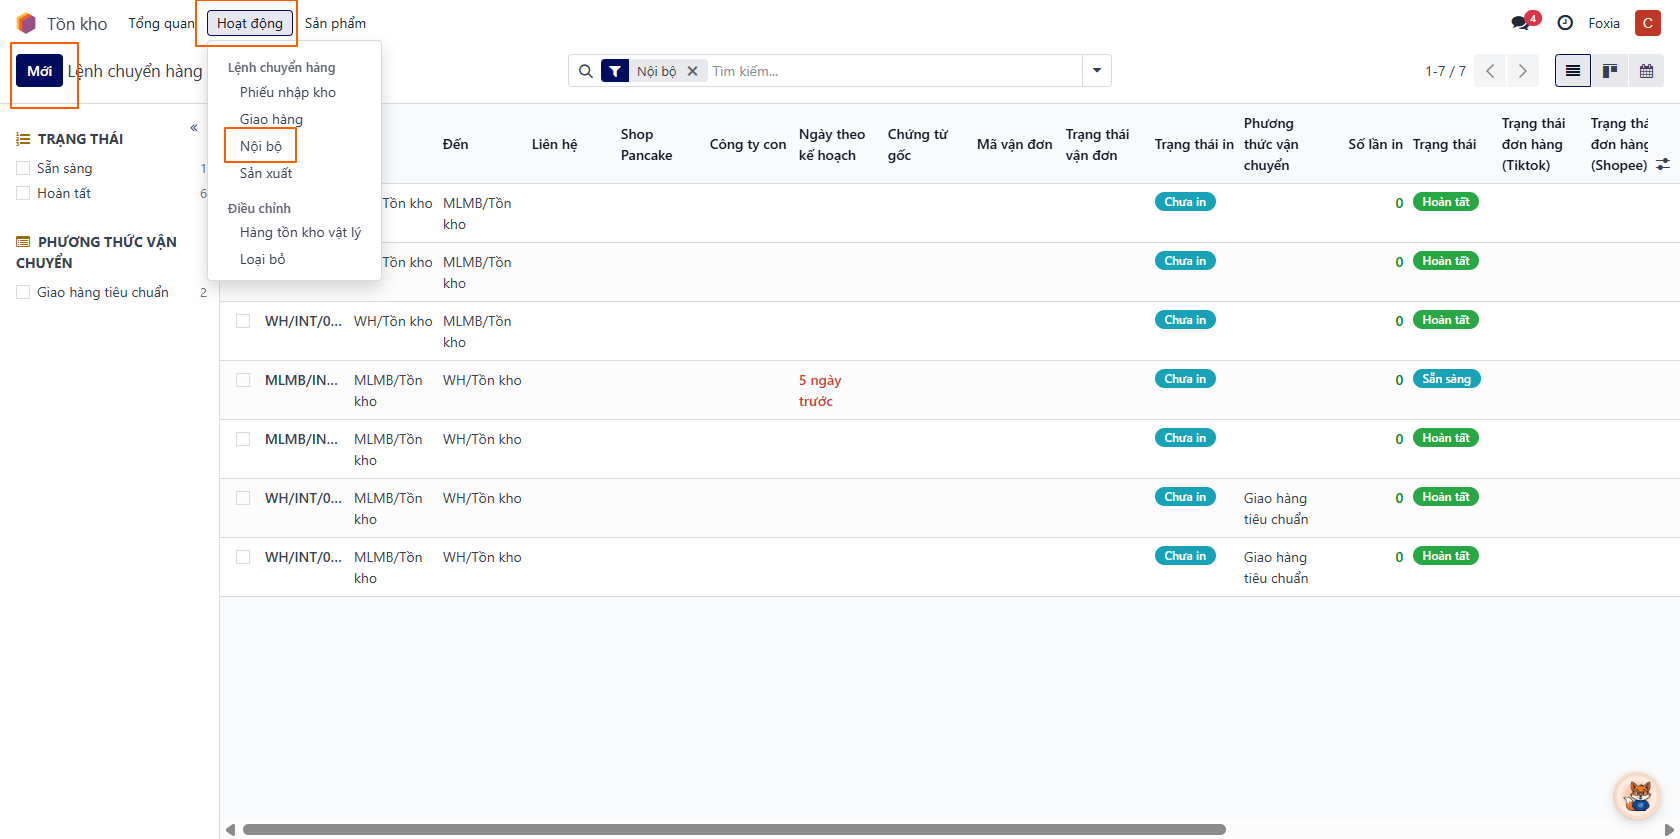This screenshot has width=1680, height=839.
Task: Click the horizontal scrollbar at bottom
Action: click(733, 829)
